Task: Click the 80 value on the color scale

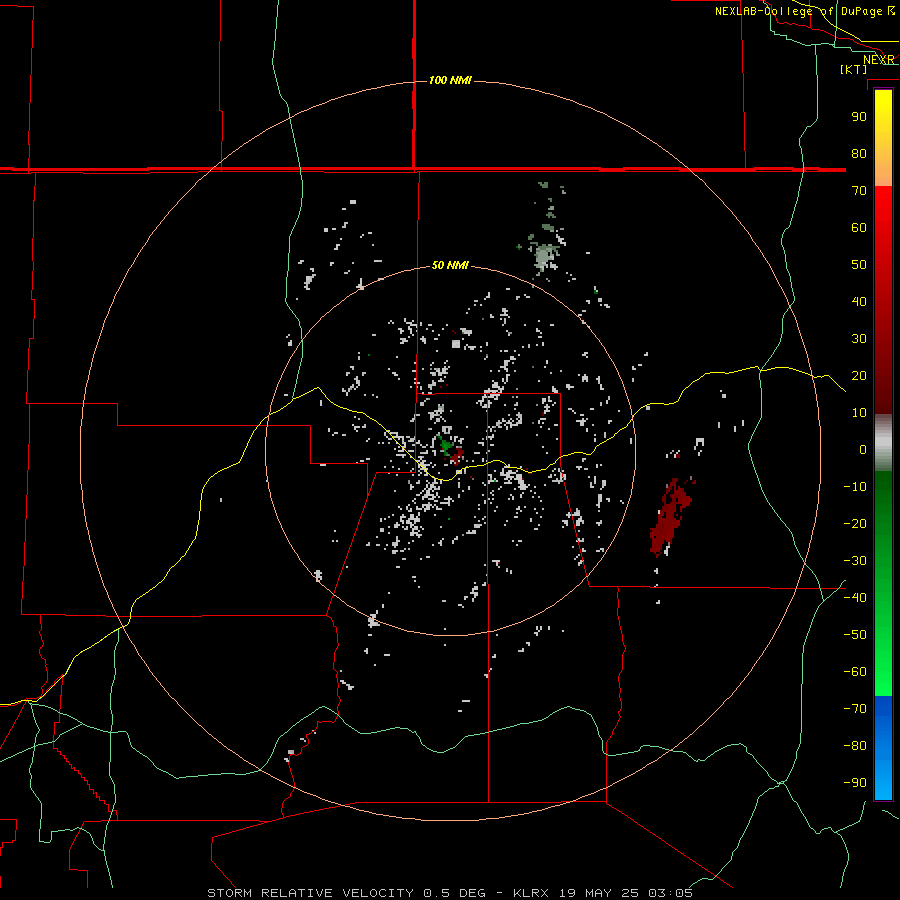Action: click(x=859, y=154)
